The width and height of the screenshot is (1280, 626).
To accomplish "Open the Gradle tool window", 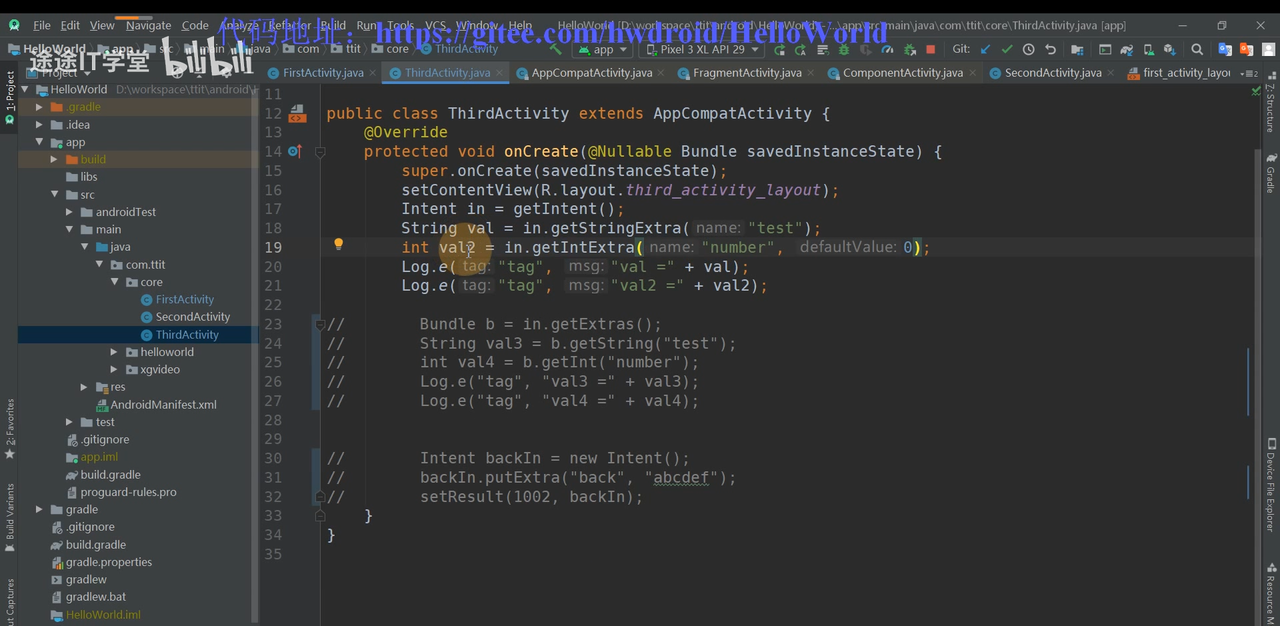I will click(x=1271, y=172).
